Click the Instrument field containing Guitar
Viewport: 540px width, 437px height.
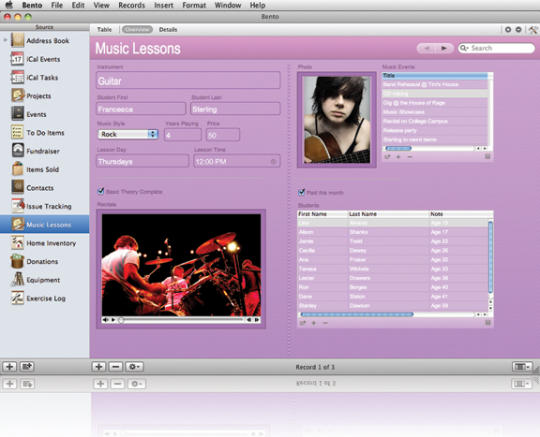(188, 81)
